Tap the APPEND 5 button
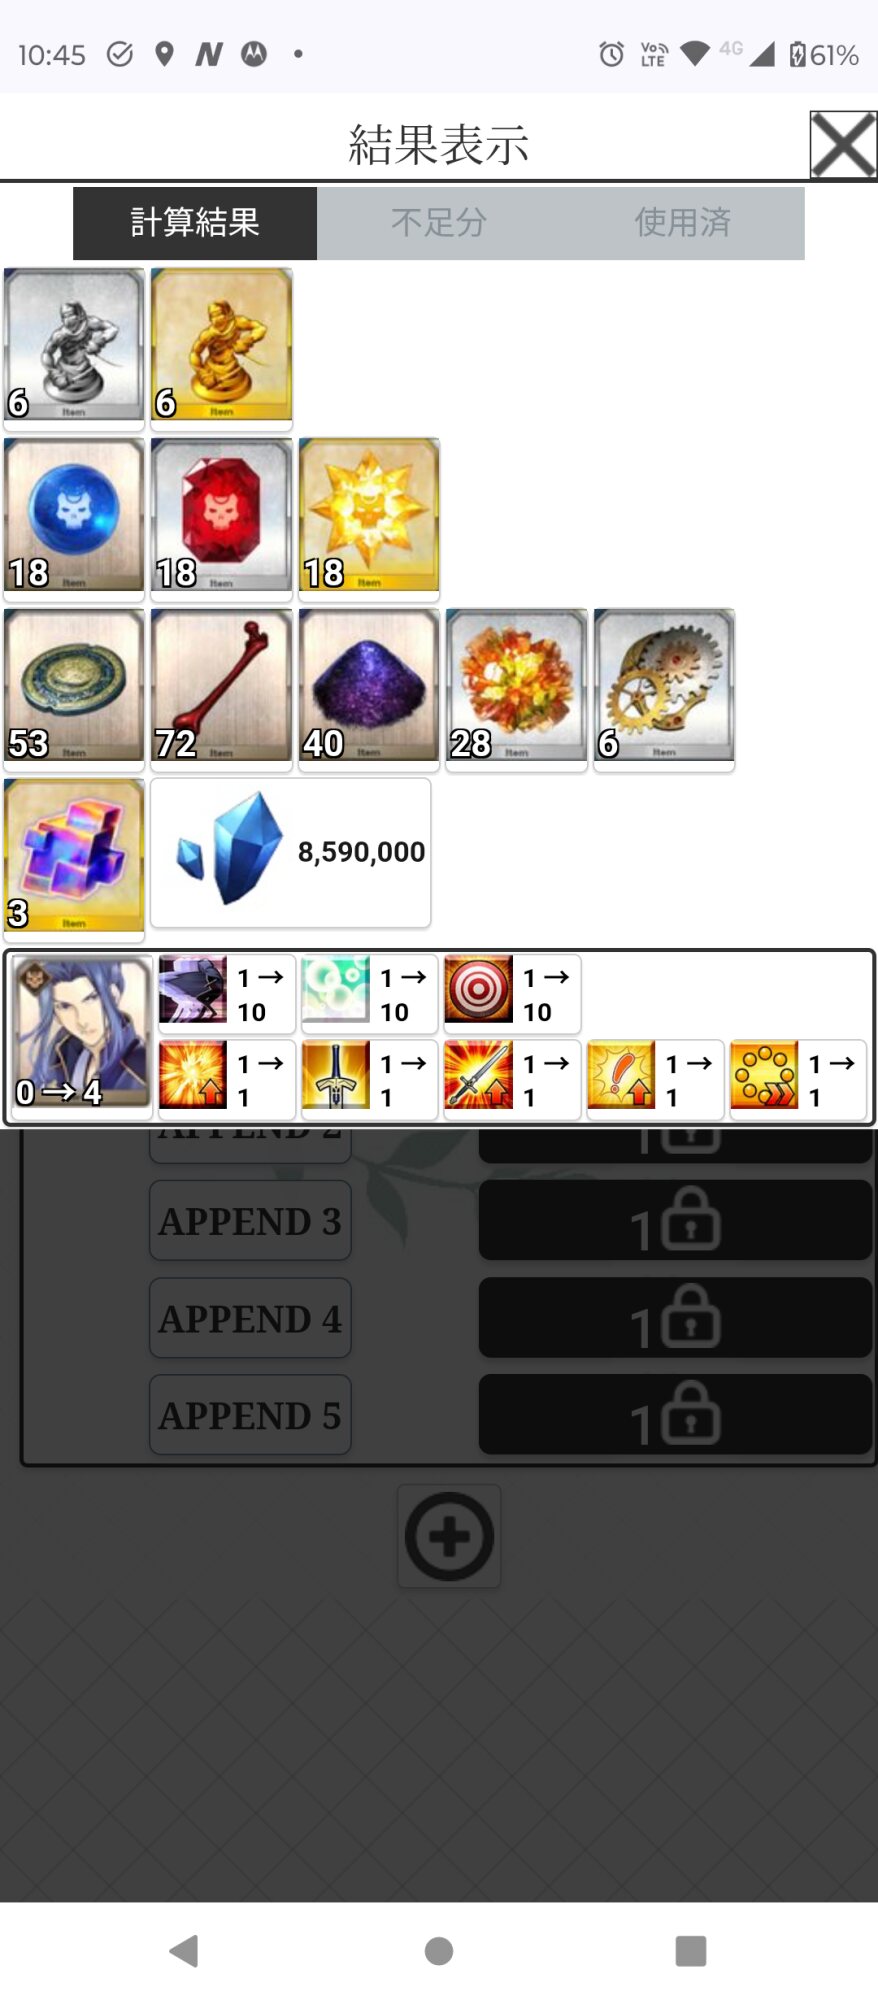Screen dimensions: 878x2000 pos(250,1415)
